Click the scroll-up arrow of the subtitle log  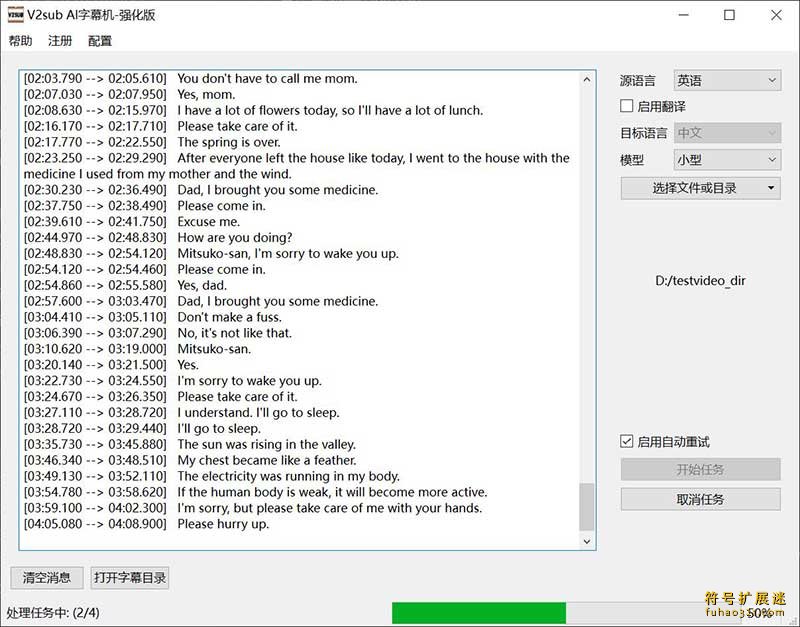(587, 79)
